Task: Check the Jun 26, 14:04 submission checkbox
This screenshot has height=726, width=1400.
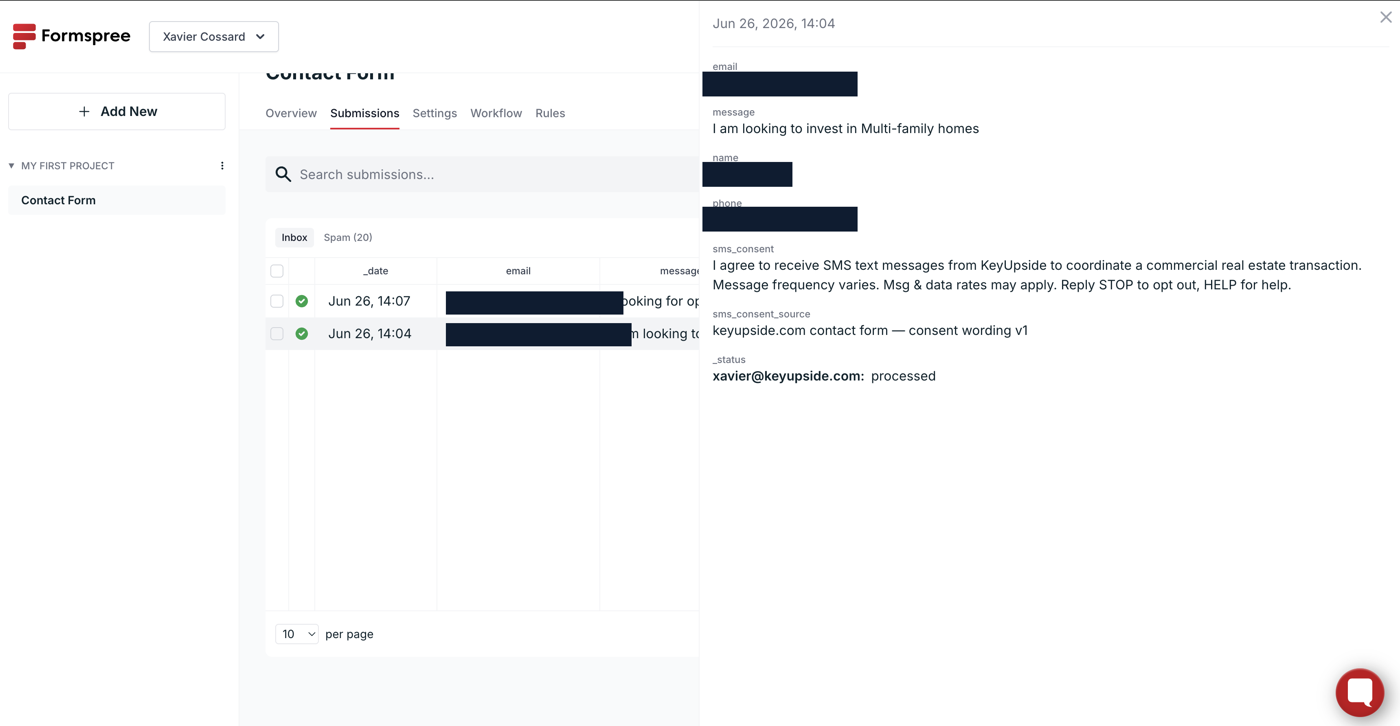Action: [277, 334]
